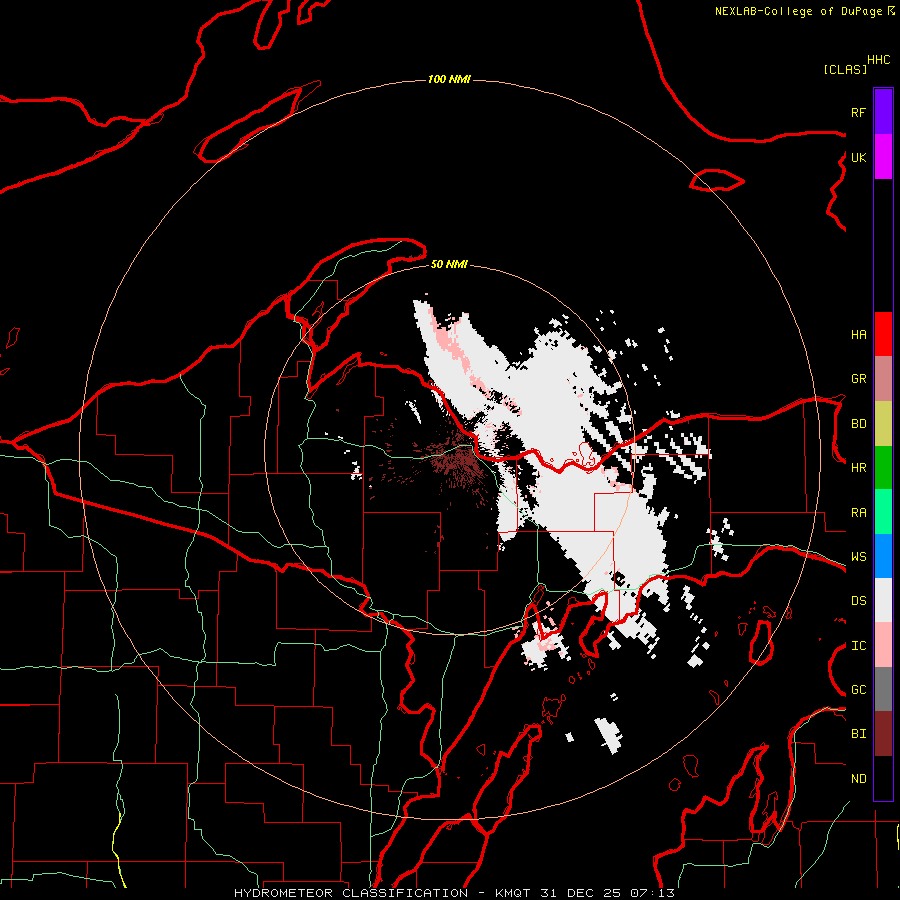Click the HR legend label

click(858, 468)
